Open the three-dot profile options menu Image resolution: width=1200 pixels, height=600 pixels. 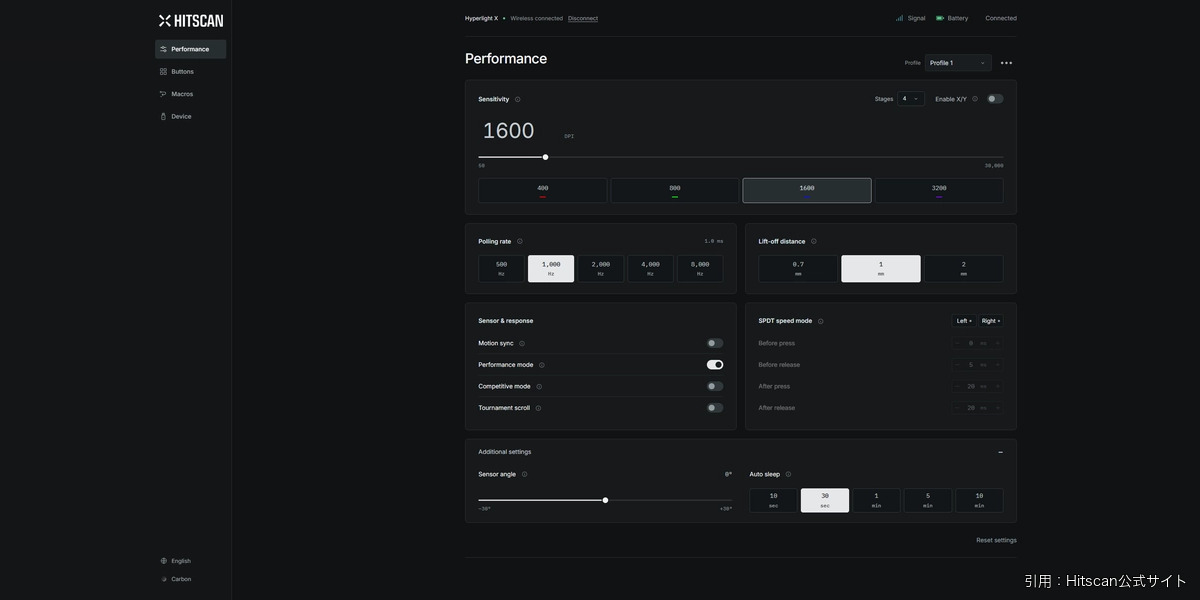coord(1006,63)
